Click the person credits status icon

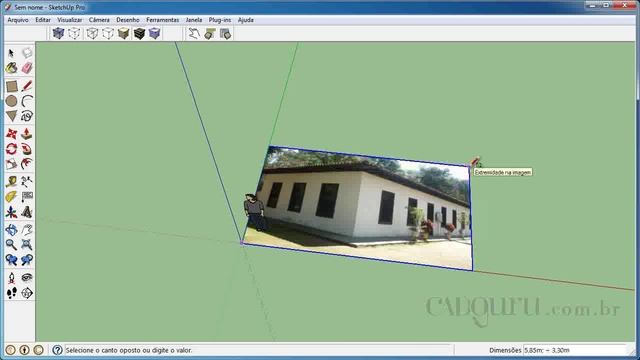(x=24, y=350)
